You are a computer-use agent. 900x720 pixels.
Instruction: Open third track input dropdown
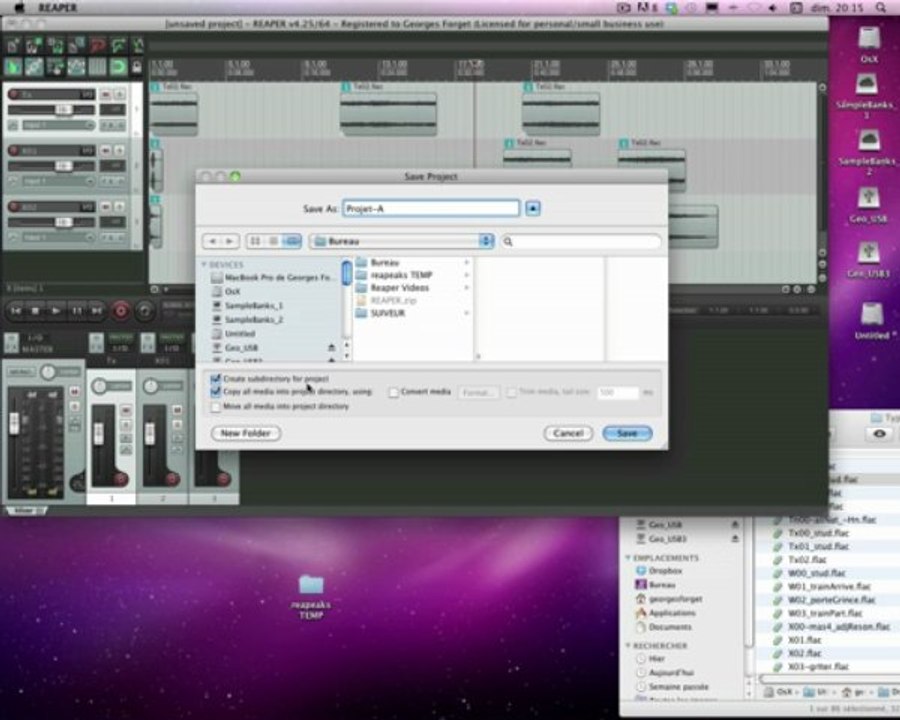coord(57,237)
